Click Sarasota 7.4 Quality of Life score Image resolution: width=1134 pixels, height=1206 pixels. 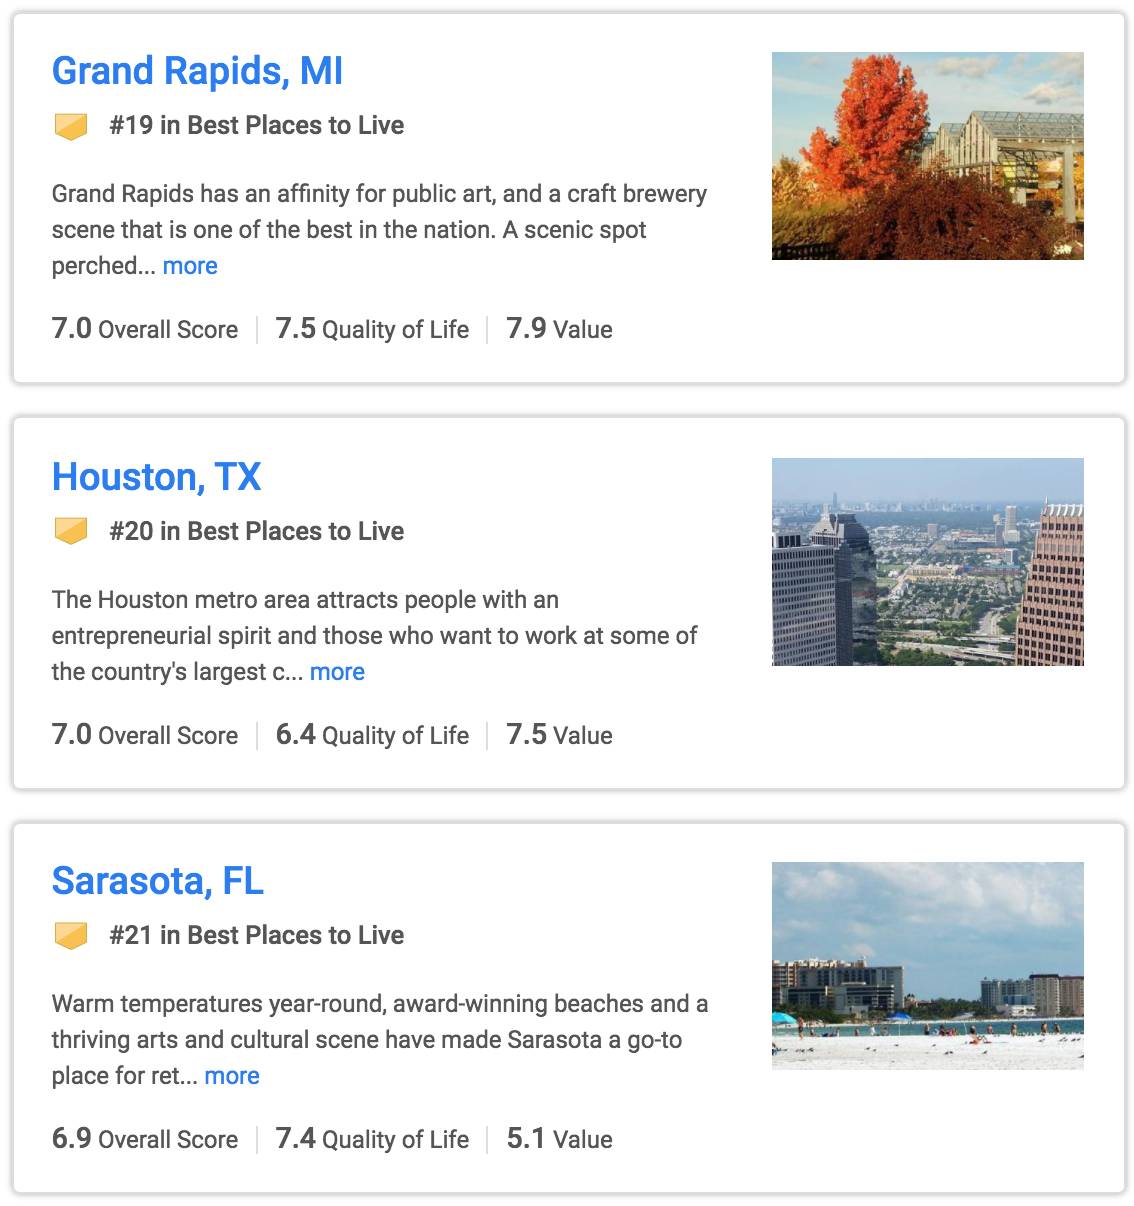(x=372, y=1139)
